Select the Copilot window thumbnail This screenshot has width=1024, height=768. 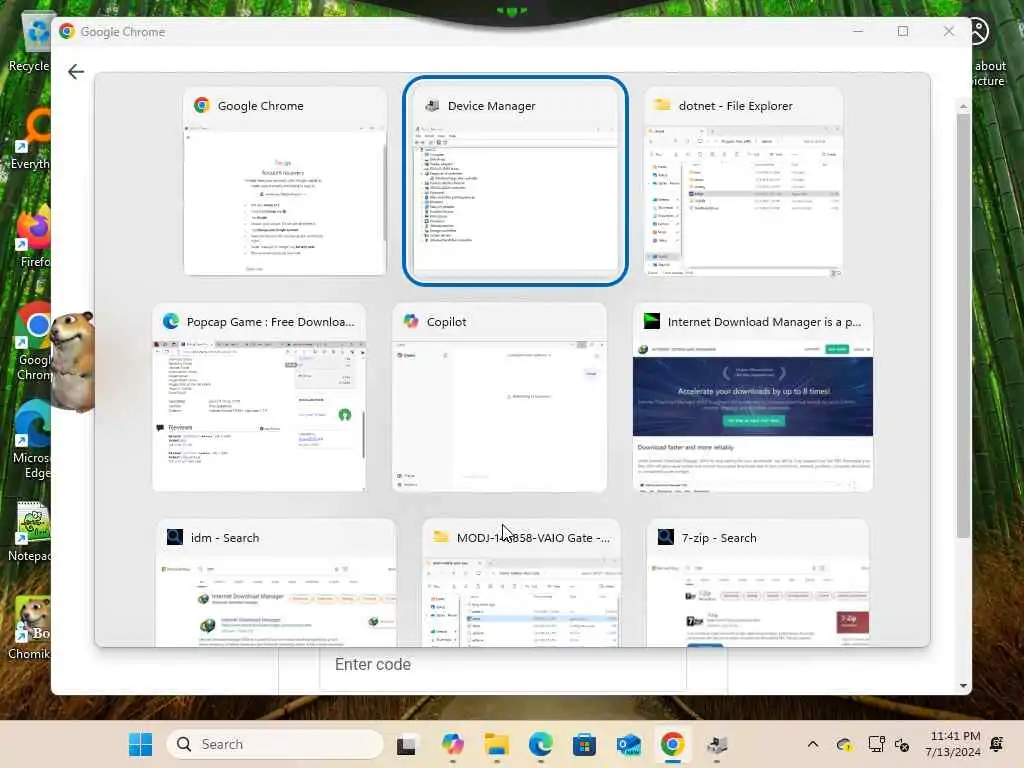[x=499, y=397]
